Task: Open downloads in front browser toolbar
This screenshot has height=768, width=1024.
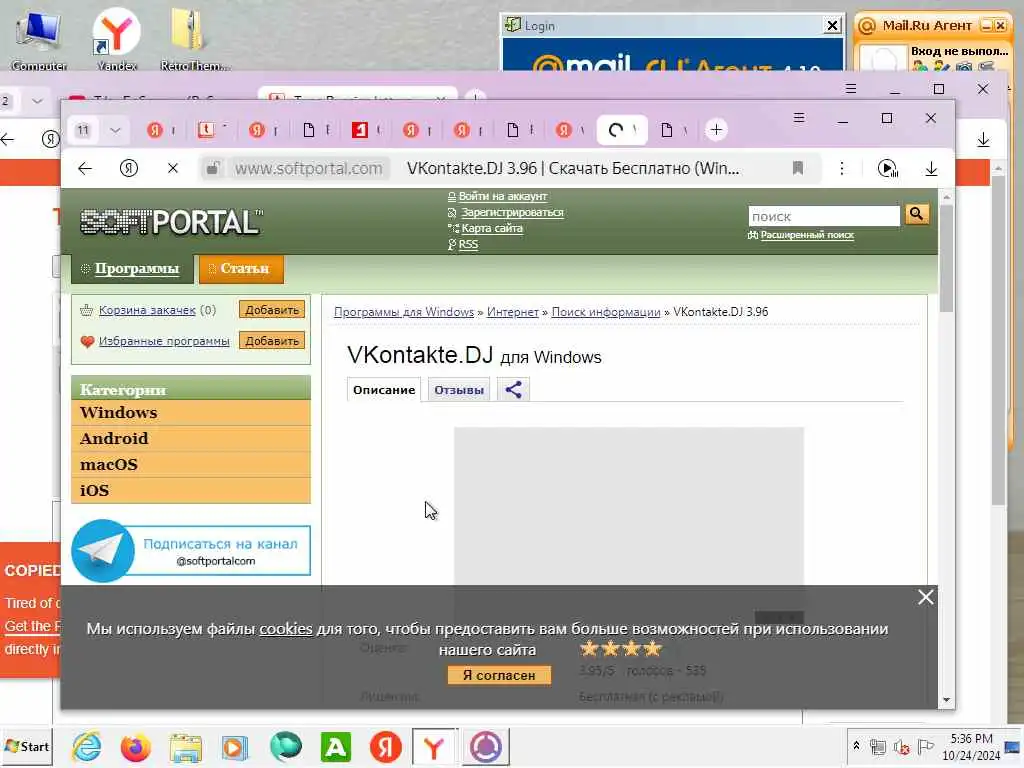Action: pyautogui.click(x=931, y=168)
